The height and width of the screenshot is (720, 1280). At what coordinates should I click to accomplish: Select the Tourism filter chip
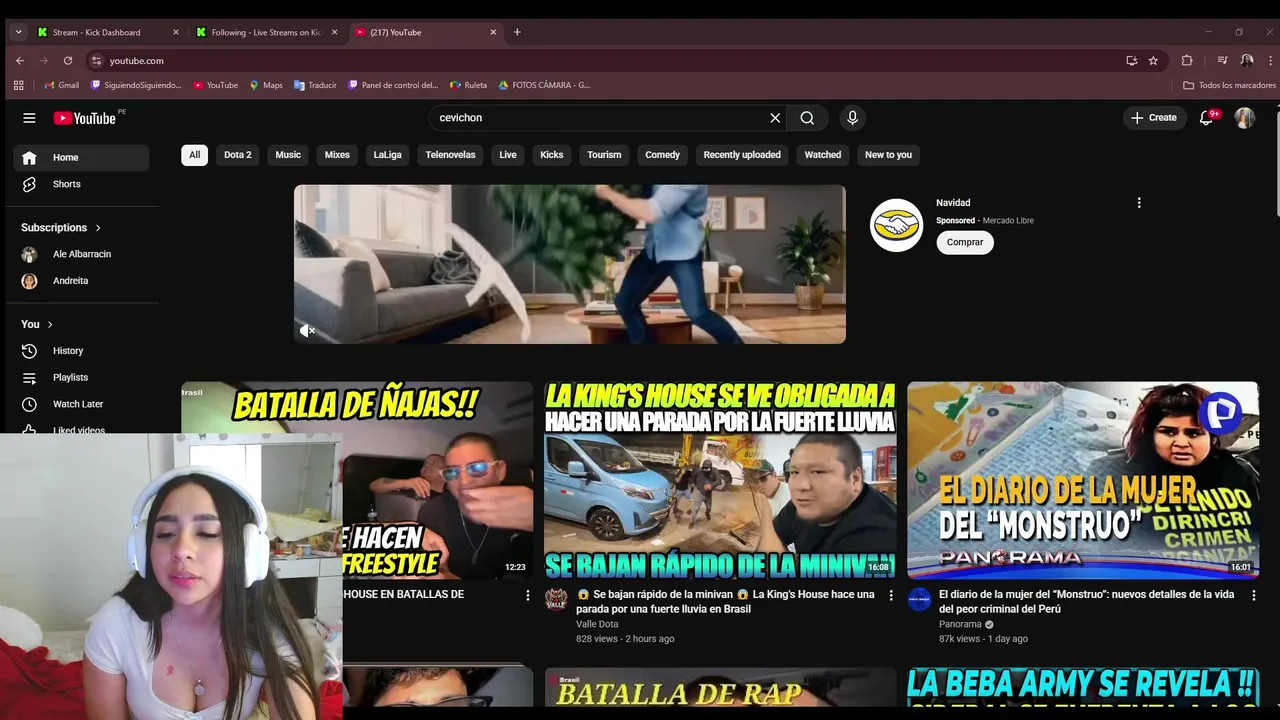point(604,155)
